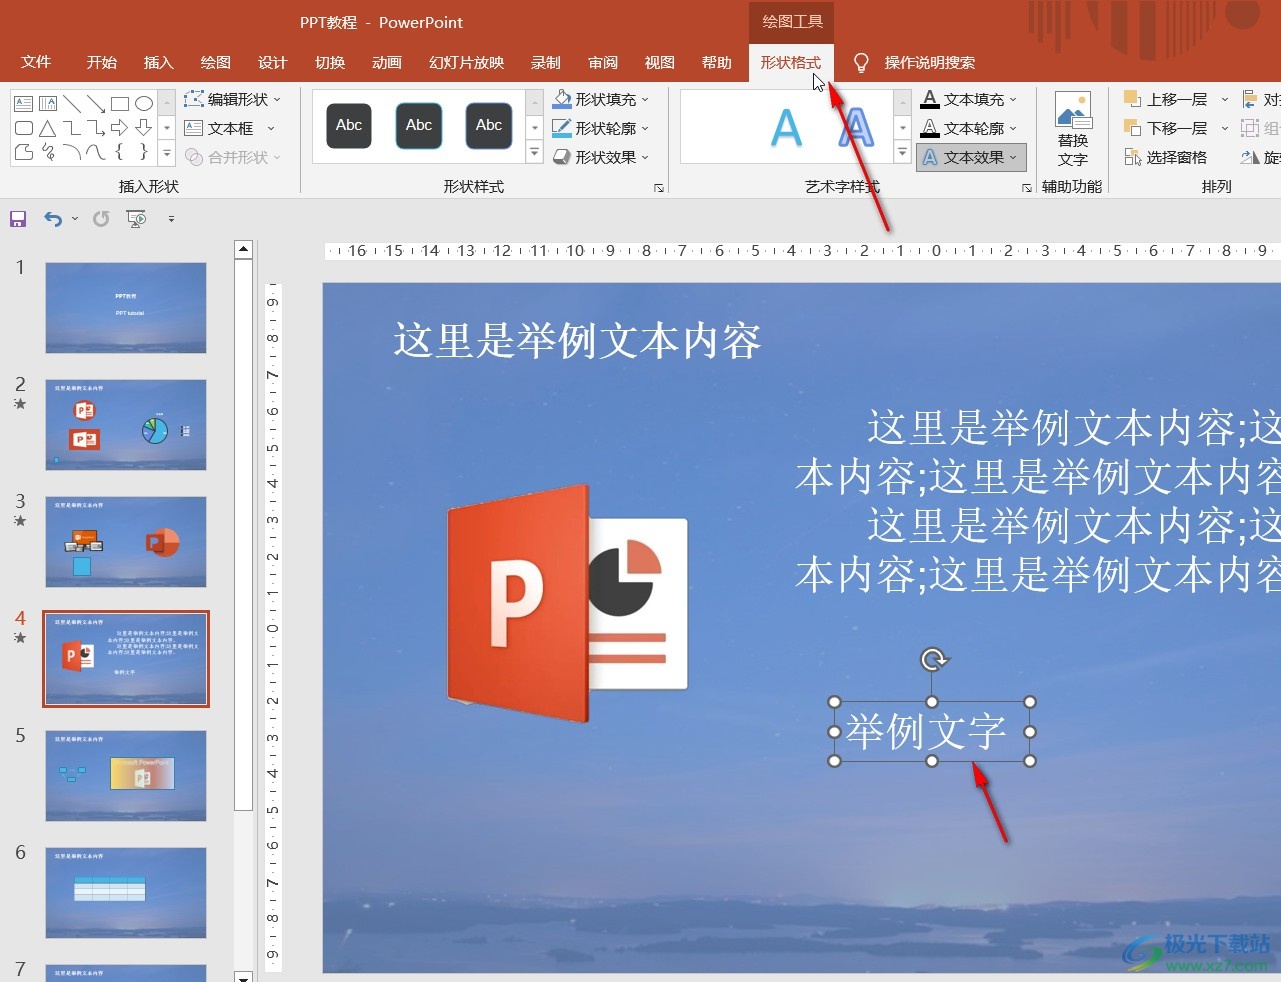The width and height of the screenshot is (1281, 982).
Task: Open the 形状填充 dropdown
Action: (x=601, y=99)
